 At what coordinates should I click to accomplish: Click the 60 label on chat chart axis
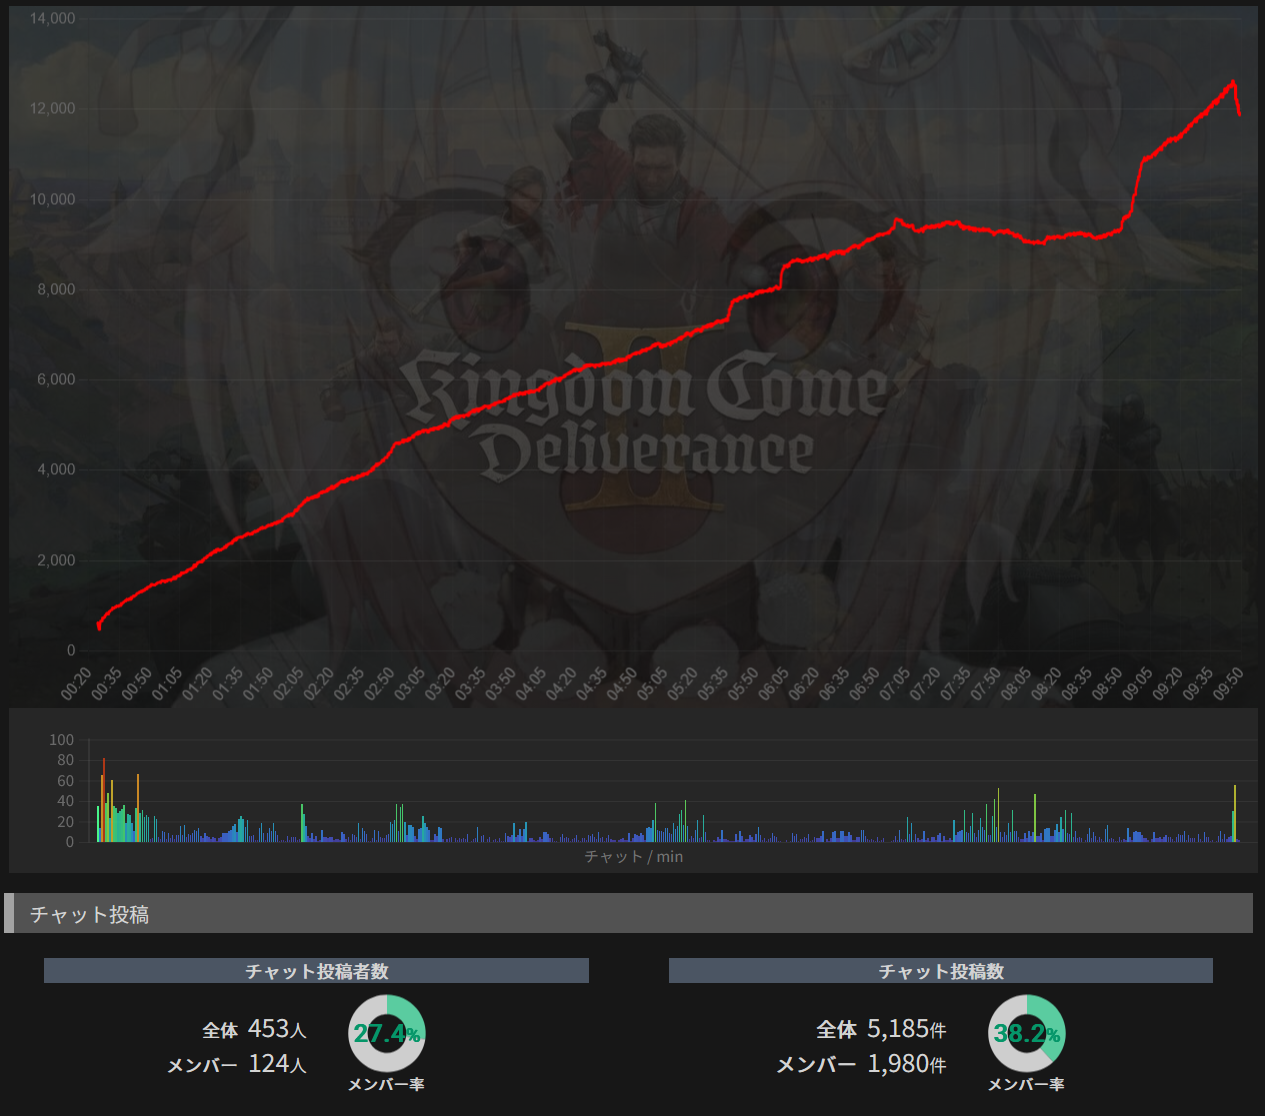click(66, 781)
